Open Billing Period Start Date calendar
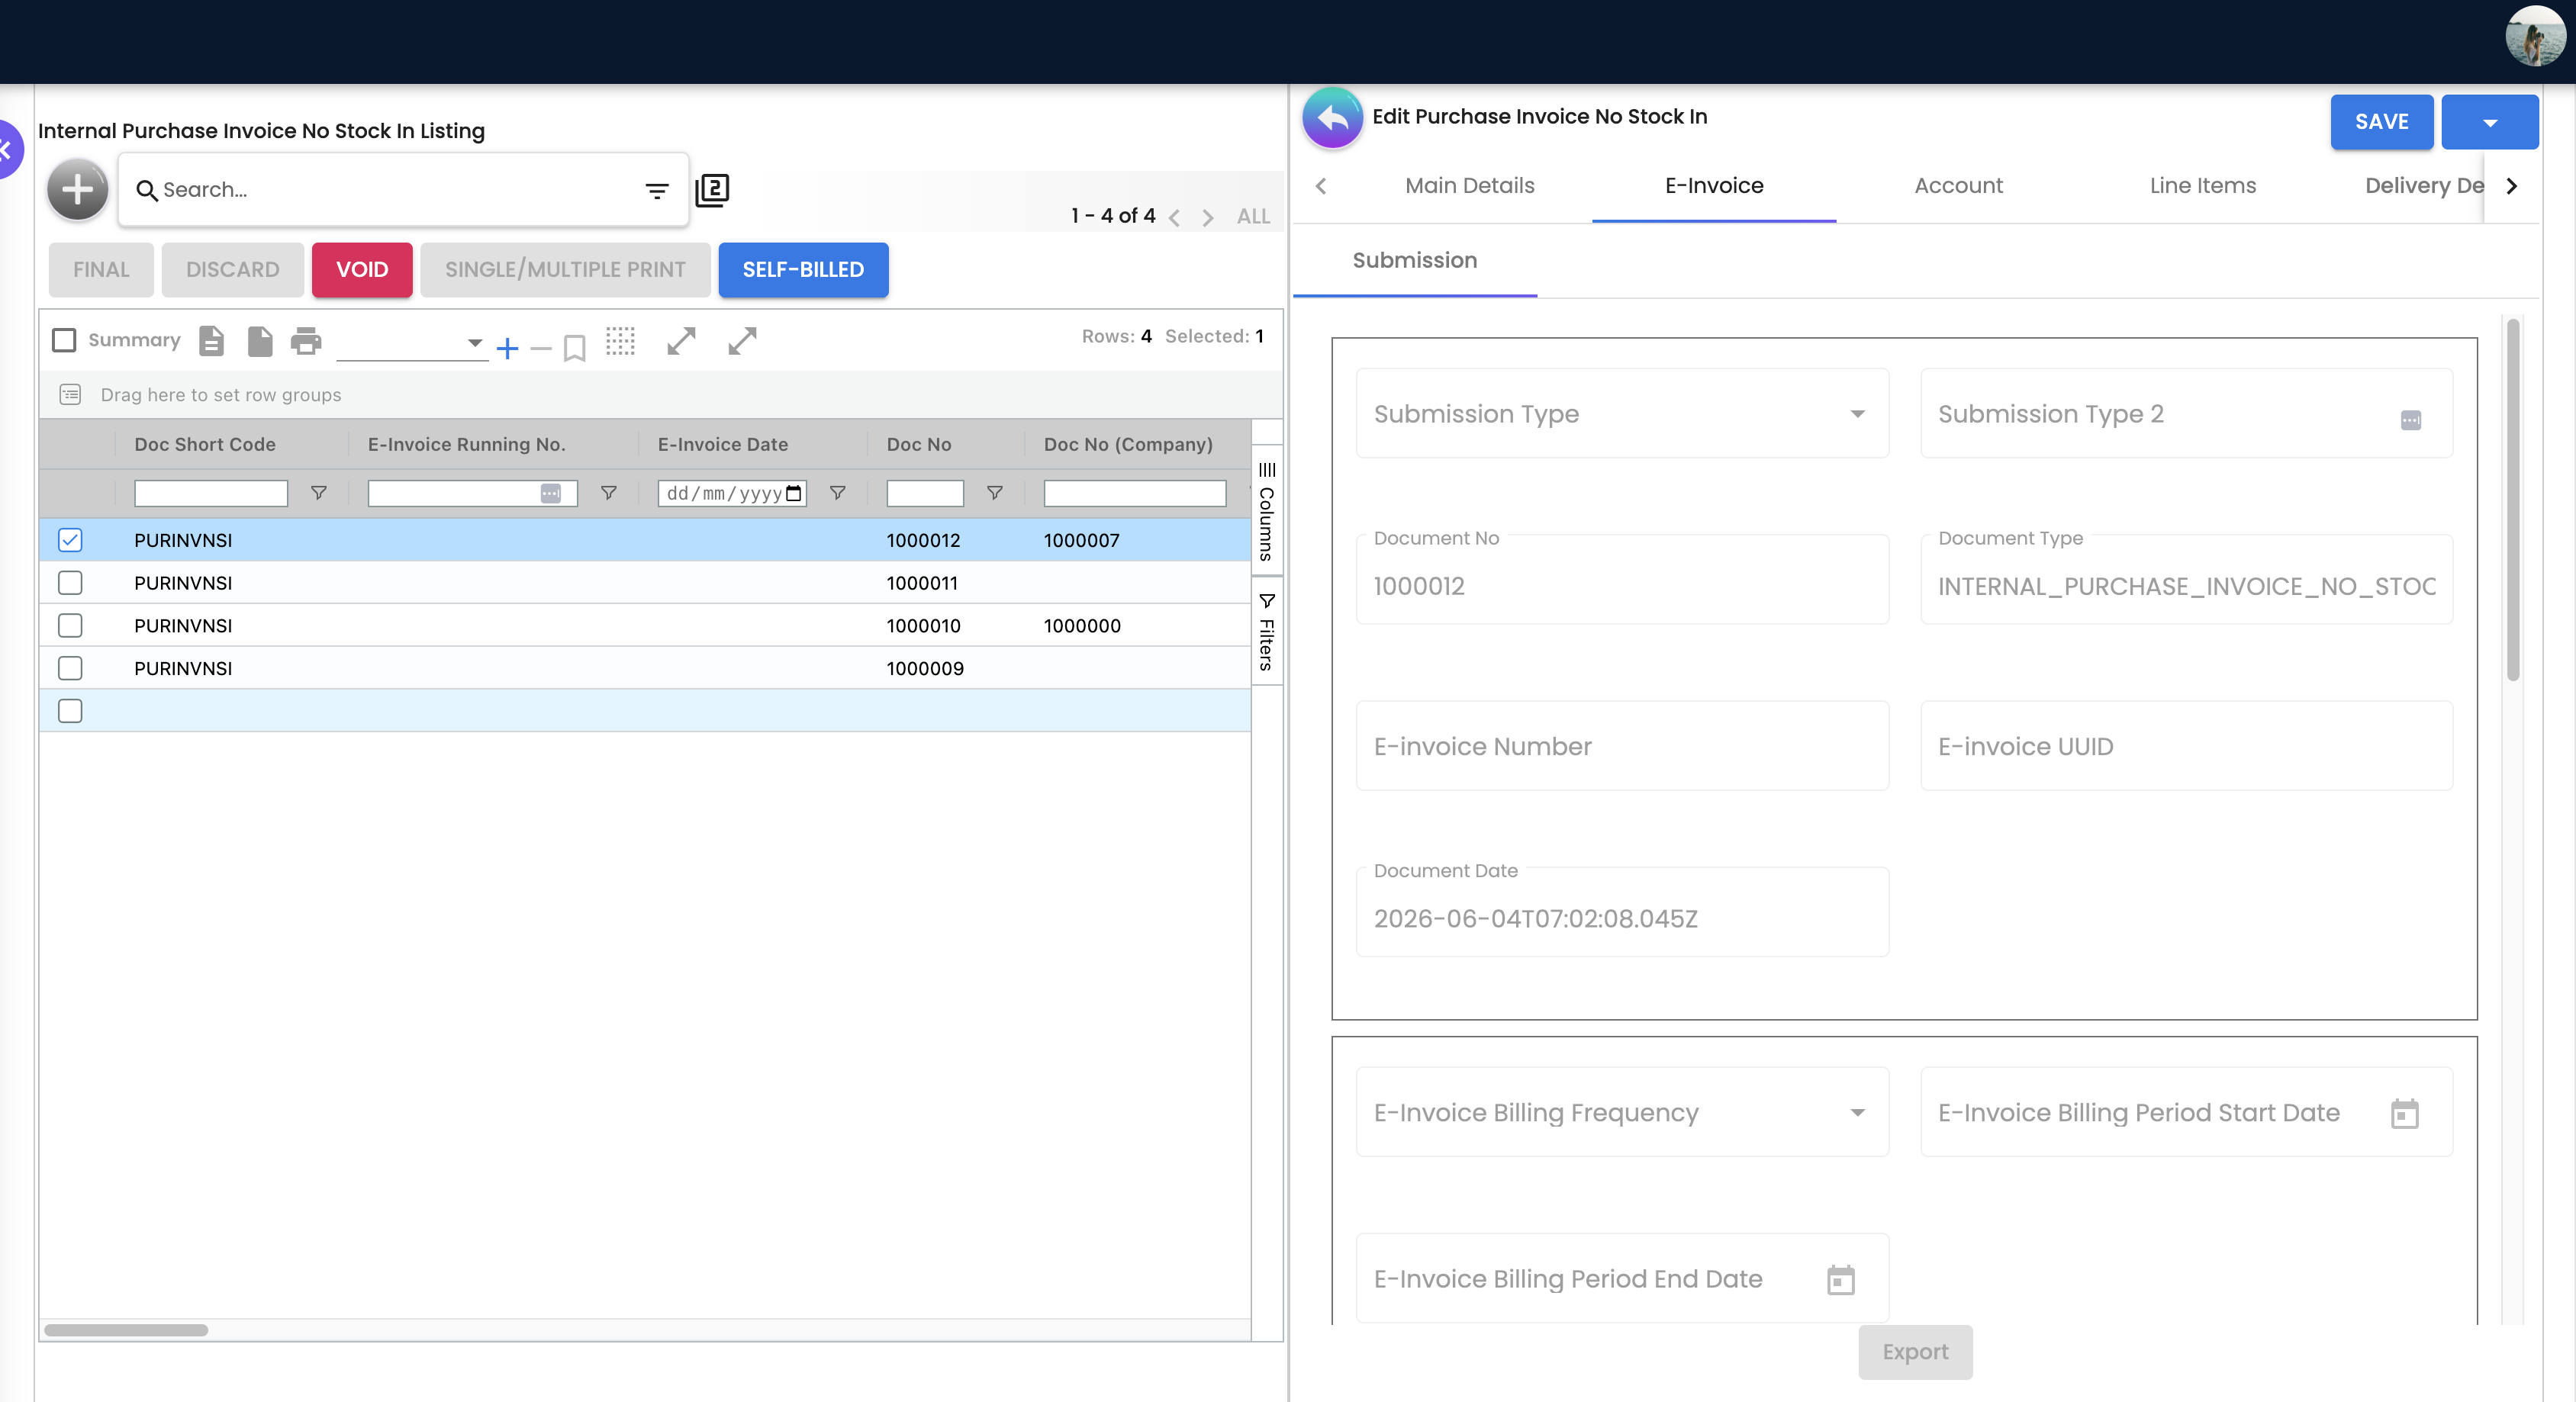Viewport: 2576px width, 1402px height. [2405, 1113]
